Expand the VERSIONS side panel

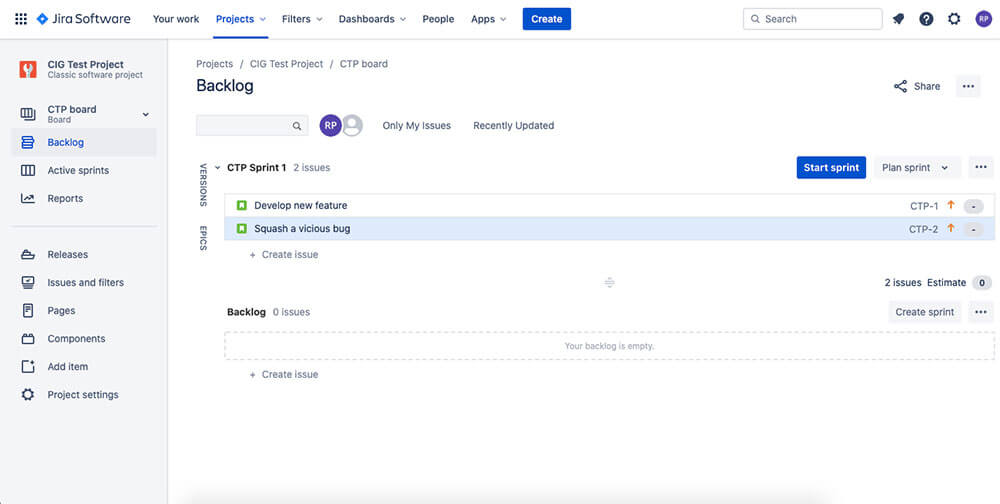pos(203,185)
